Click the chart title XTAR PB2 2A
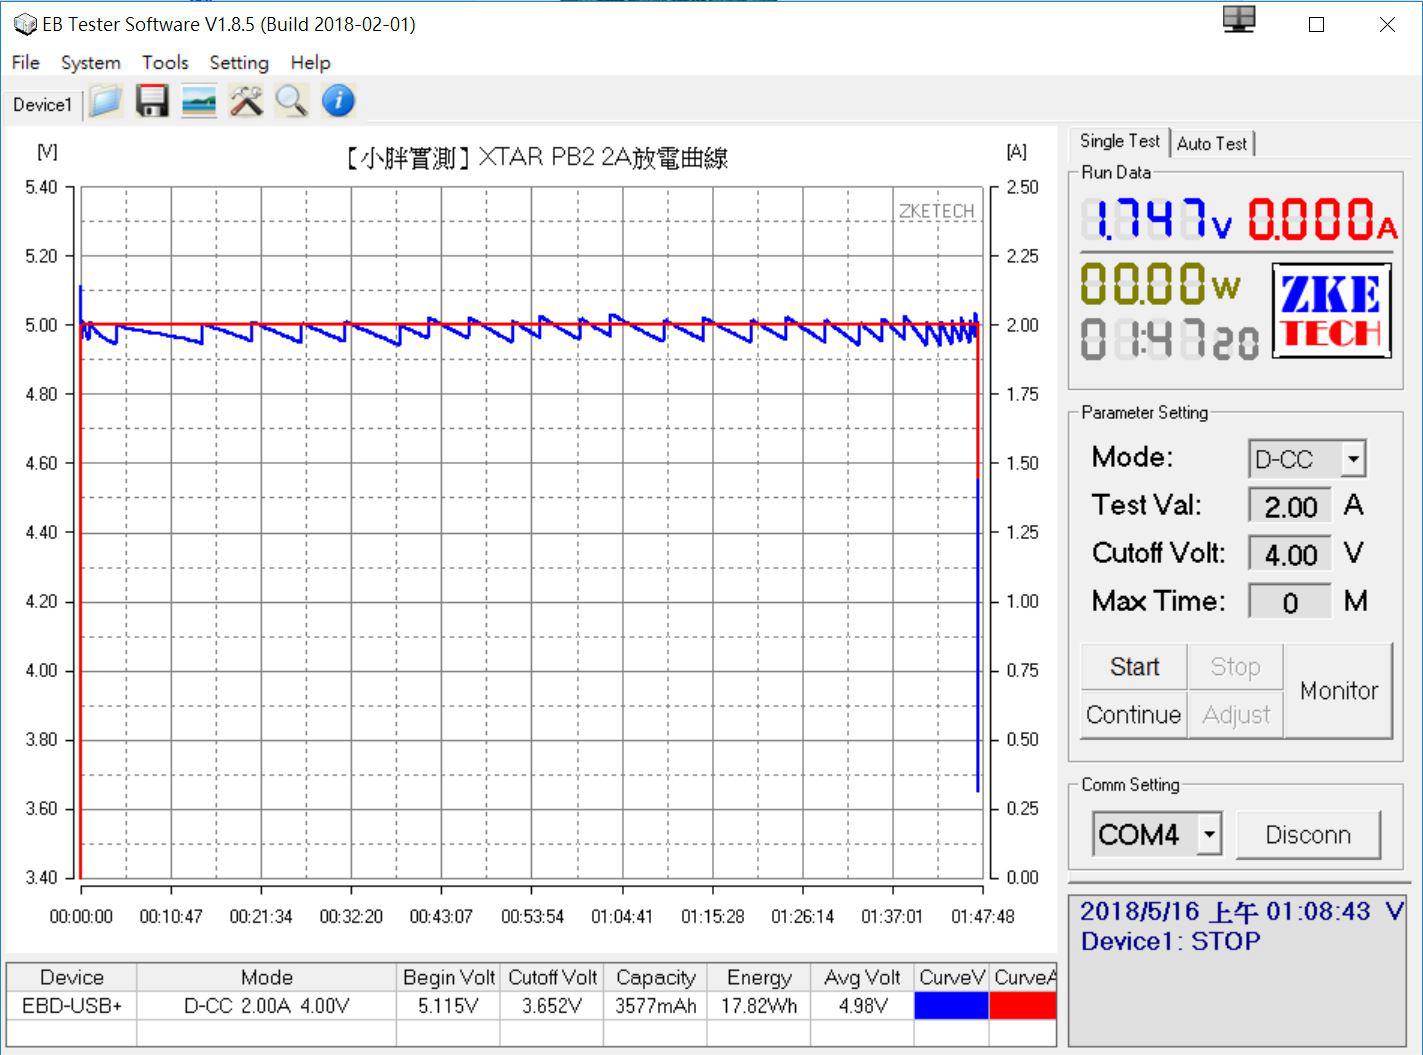The width and height of the screenshot is (1423, 1055). pos(536,157)
